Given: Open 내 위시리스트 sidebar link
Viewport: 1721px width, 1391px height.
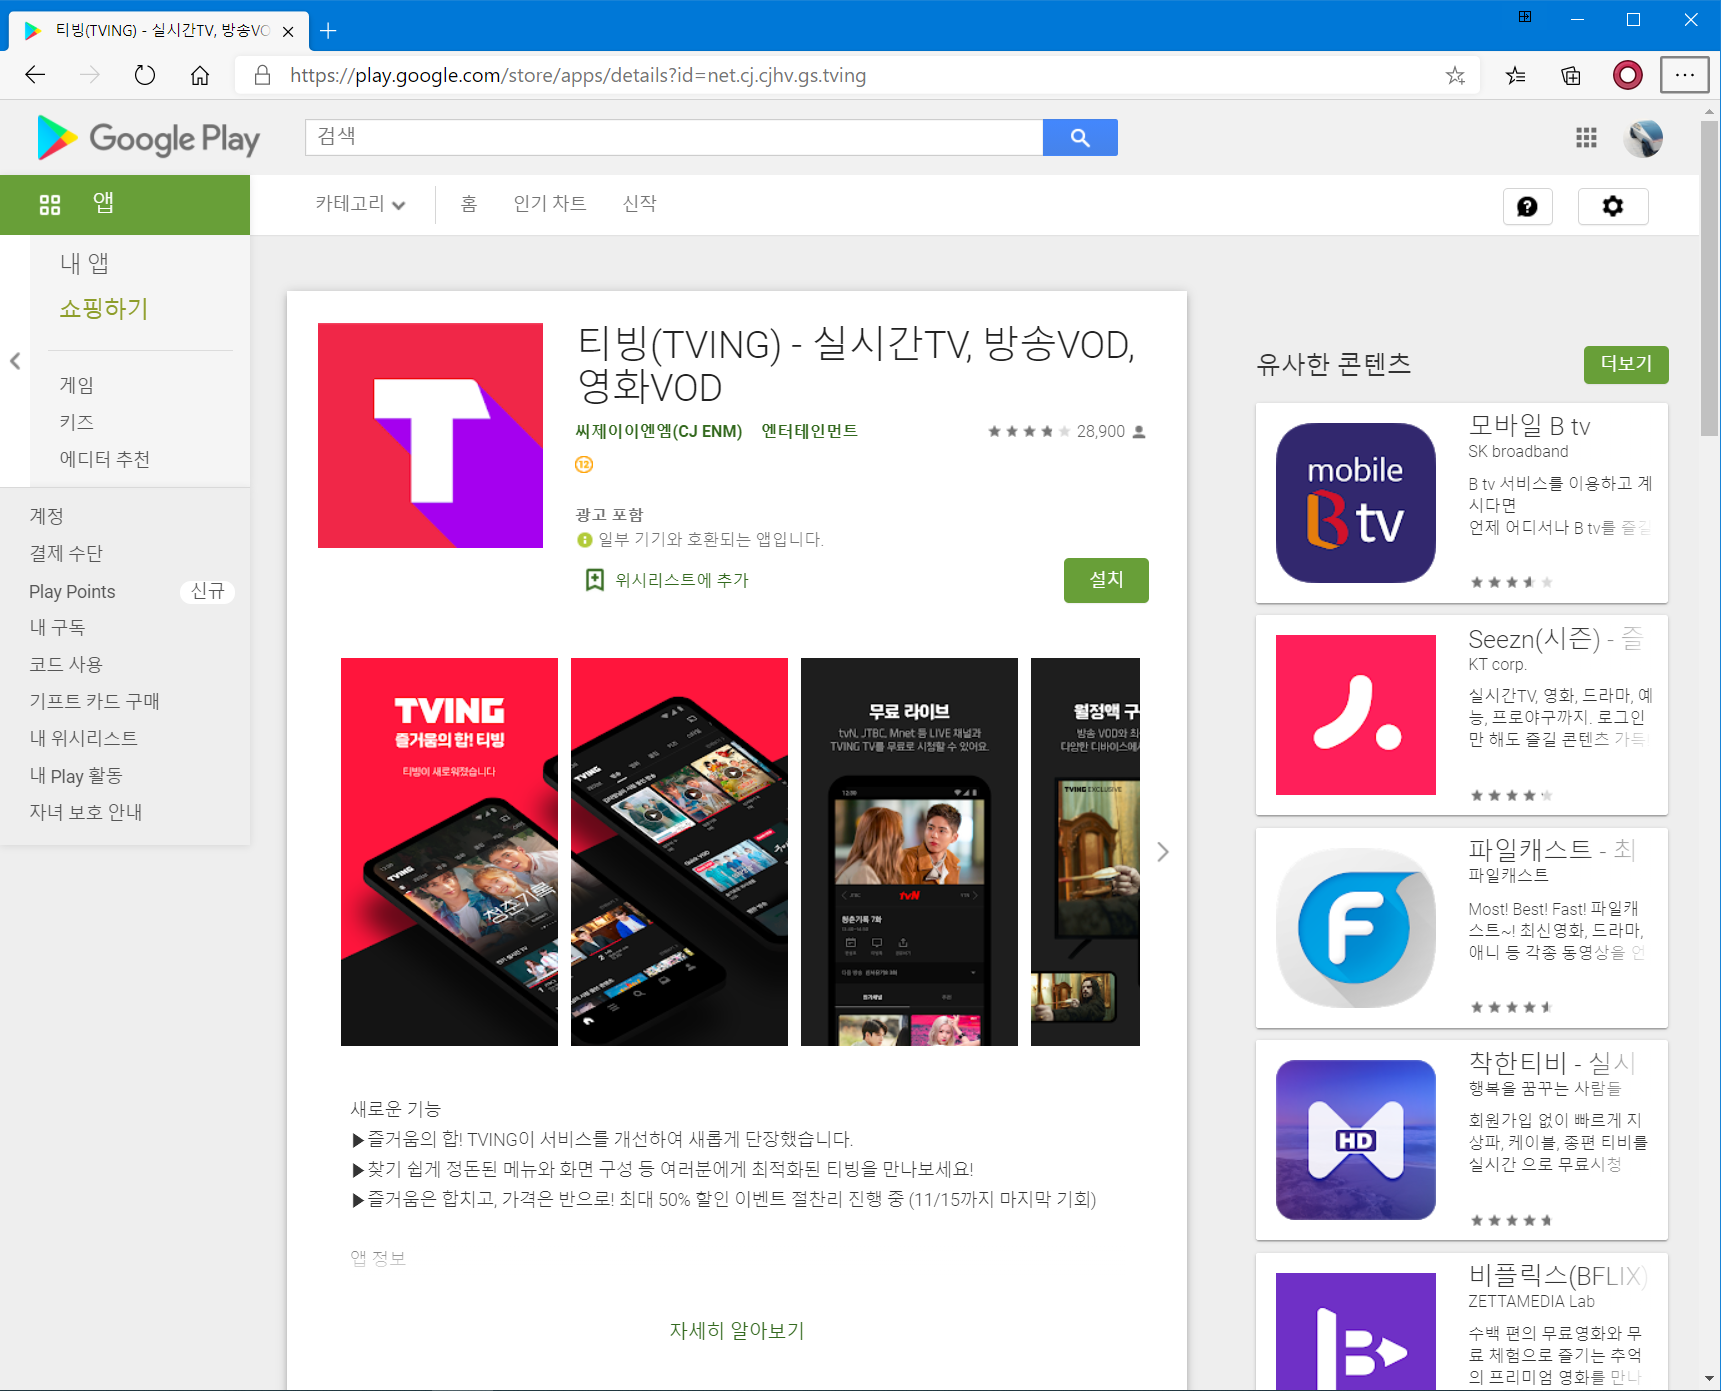Looking at the screenshot, I should [x=84, y=738].
